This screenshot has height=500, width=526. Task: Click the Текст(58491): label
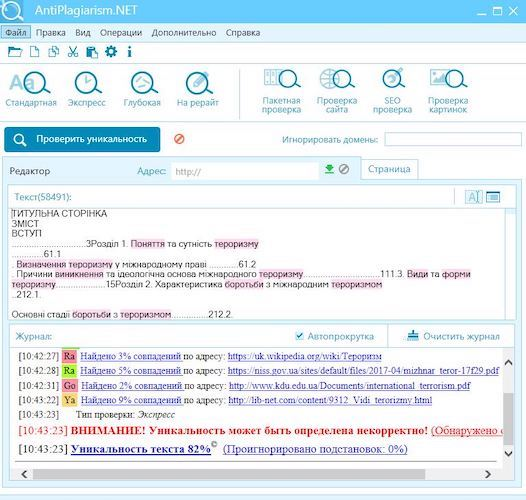pyautogui.click(x=43, y=197)
